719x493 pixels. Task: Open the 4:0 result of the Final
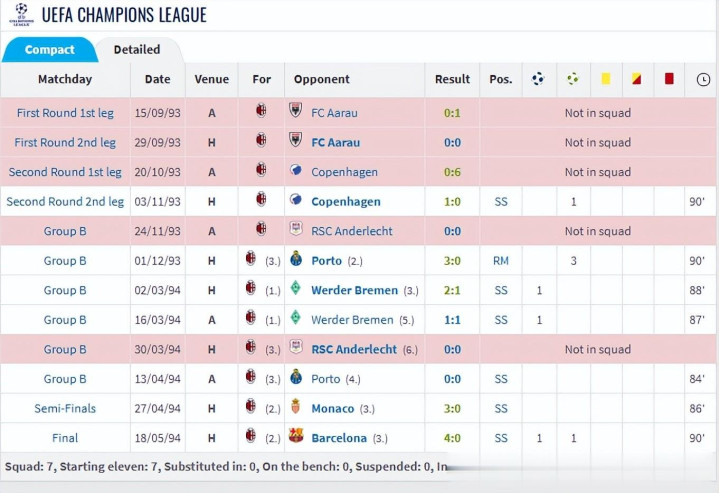[x=452, y=438]
